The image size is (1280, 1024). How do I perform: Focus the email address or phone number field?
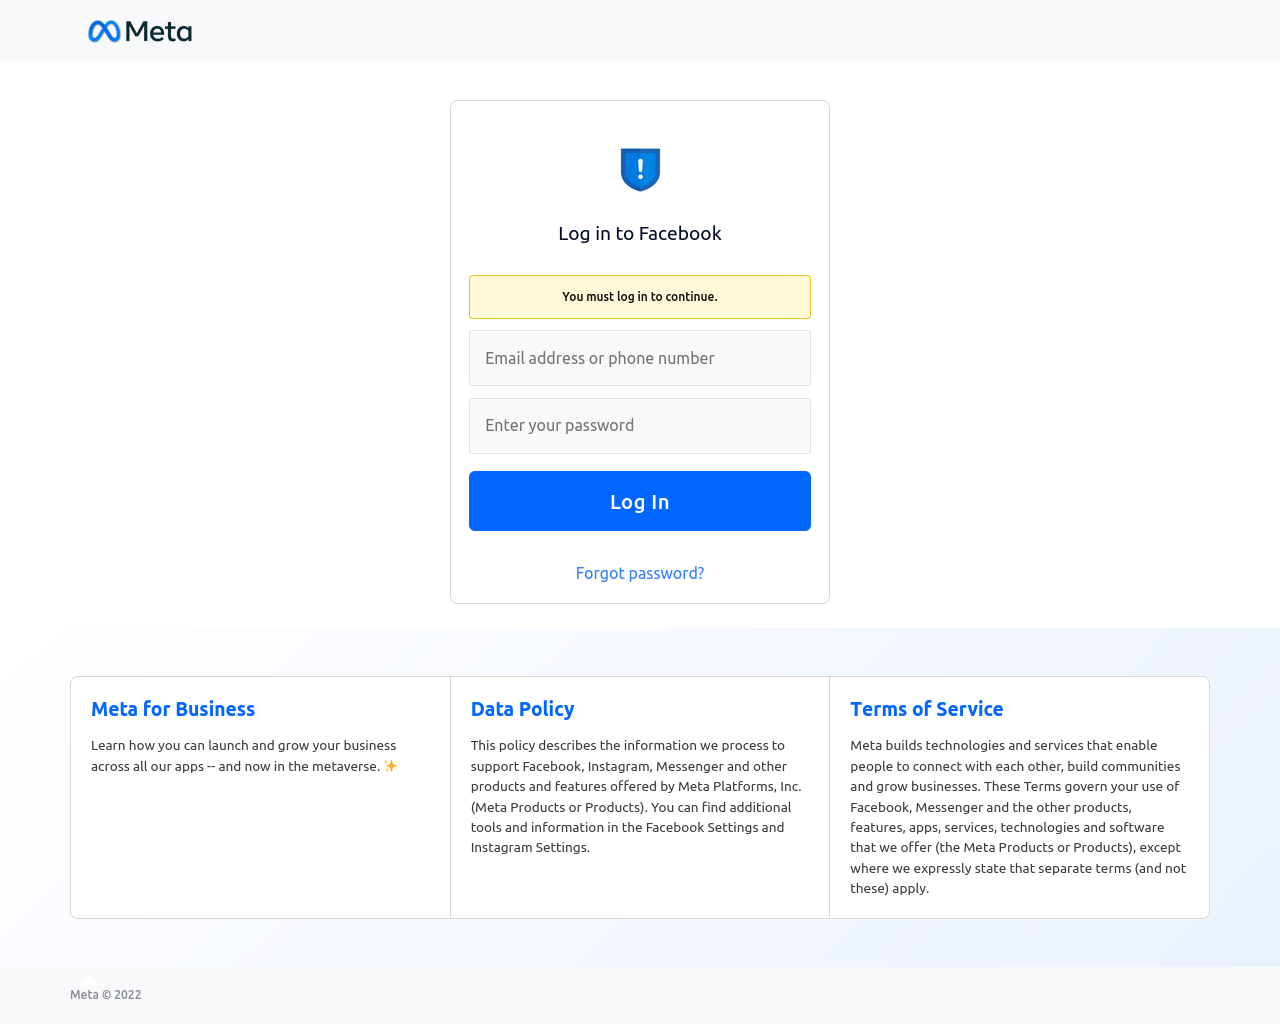[x=640, y=358]
